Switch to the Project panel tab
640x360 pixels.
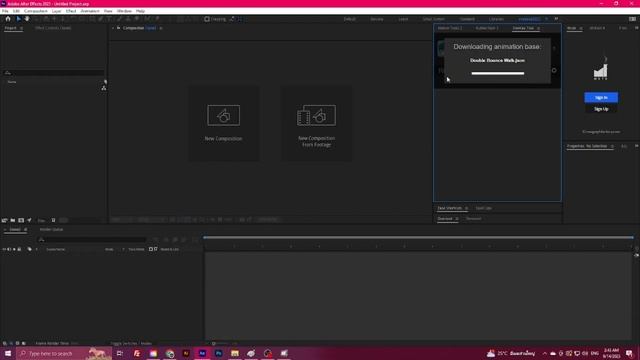point(11,28)
